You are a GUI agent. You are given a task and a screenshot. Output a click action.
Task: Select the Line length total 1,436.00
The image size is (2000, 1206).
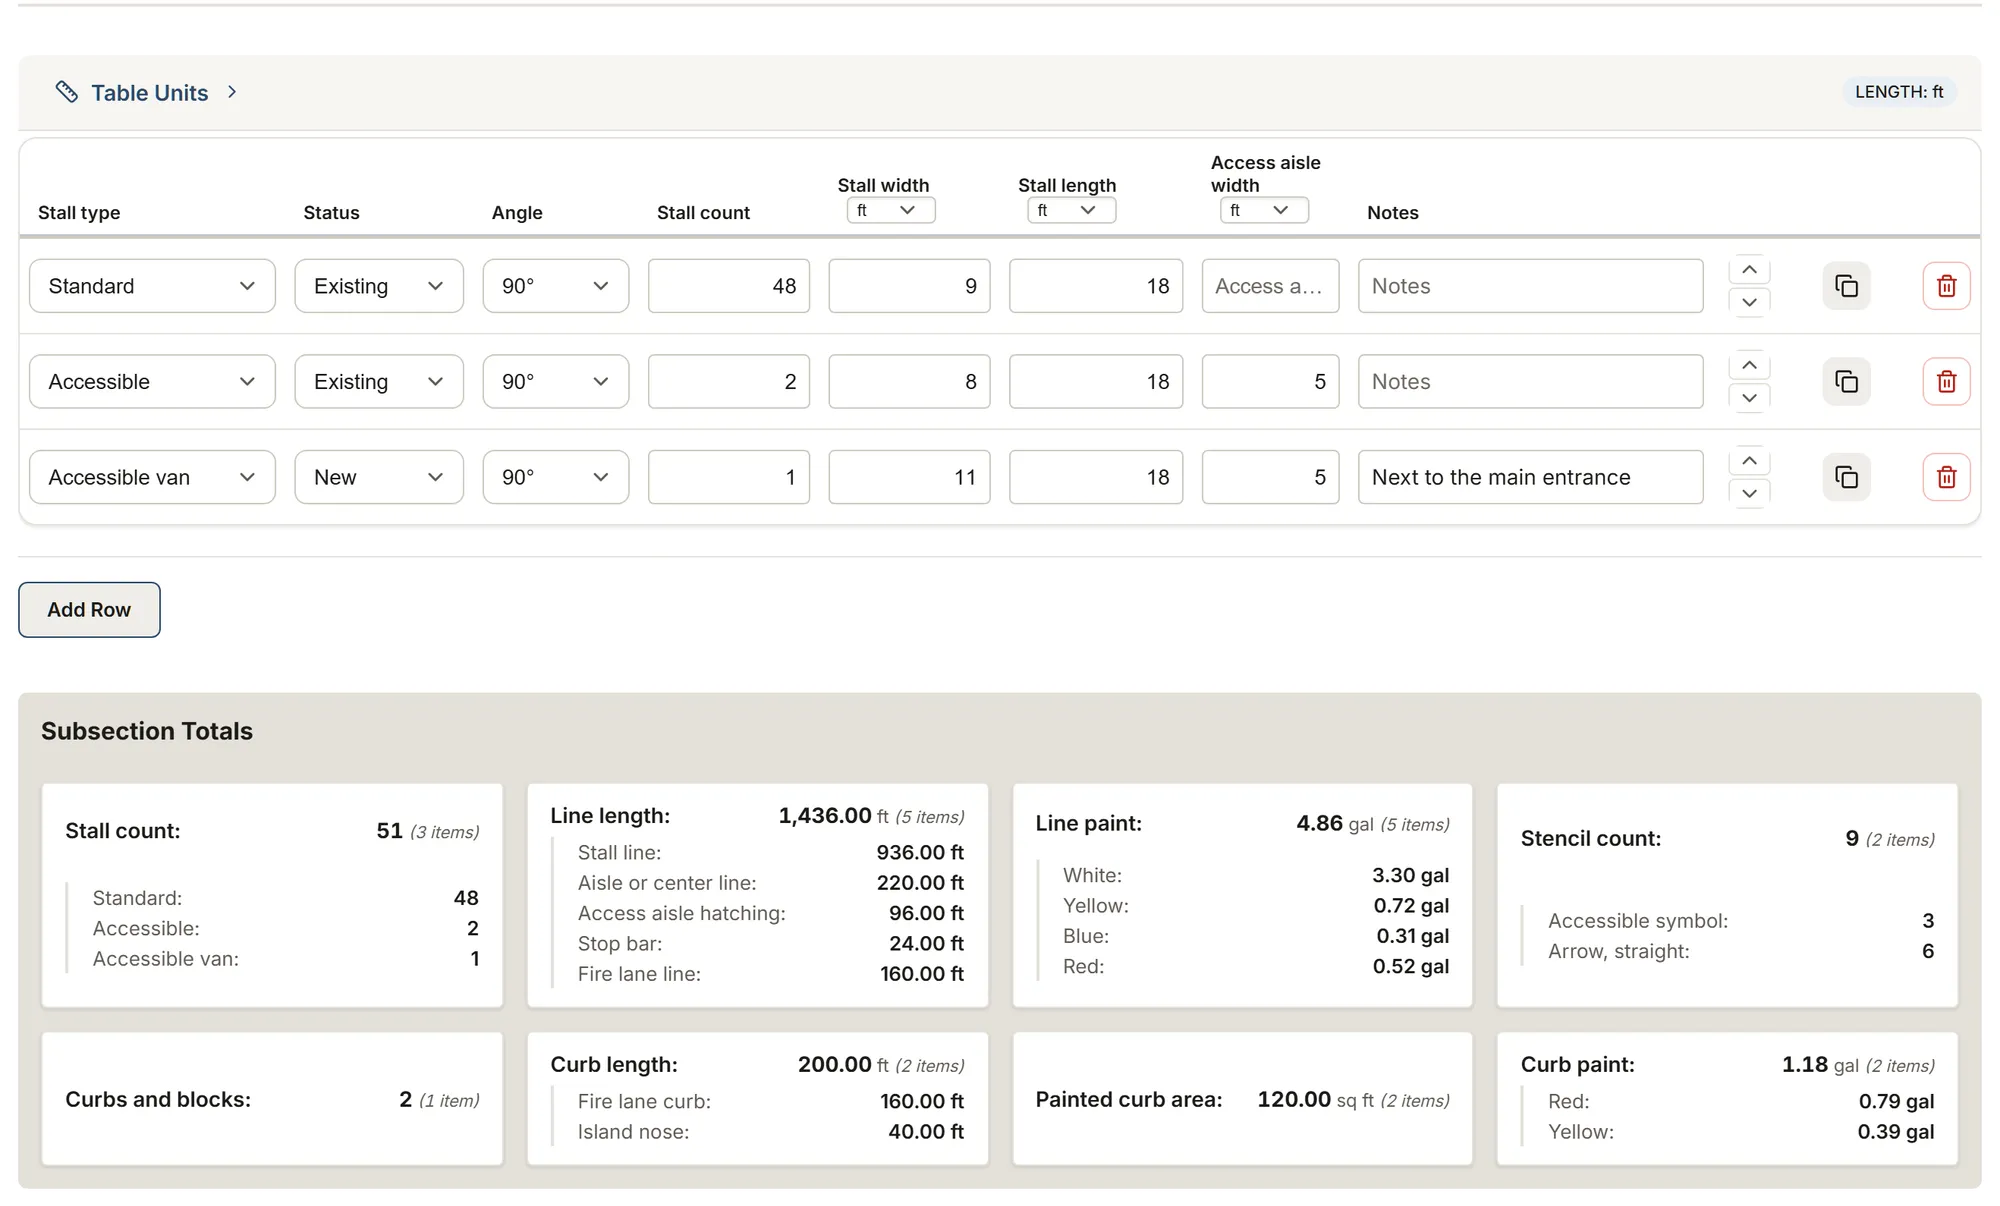825,816
